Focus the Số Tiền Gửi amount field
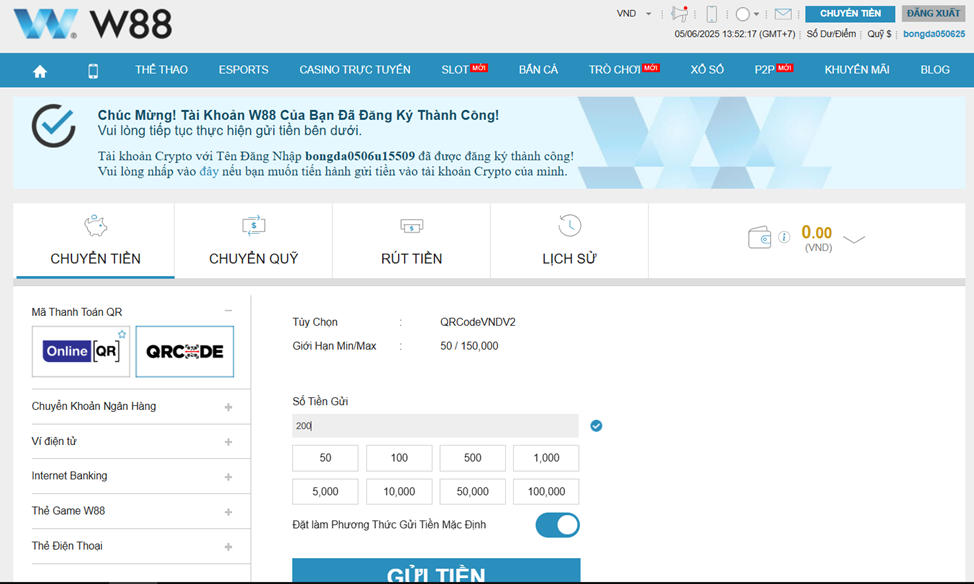Viewport: 974px width, 584px height. click(x=435, y=426)
